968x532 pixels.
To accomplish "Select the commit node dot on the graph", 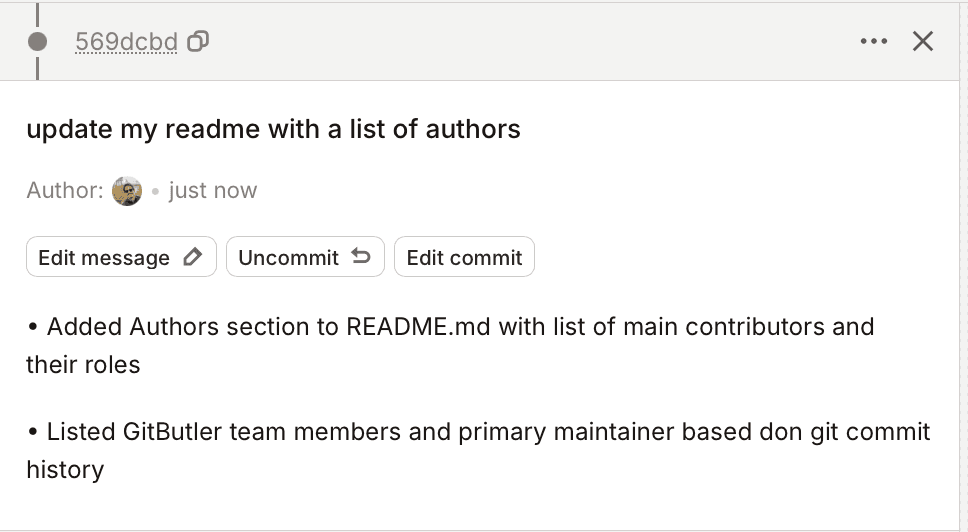I will click(x=38, y=42).
